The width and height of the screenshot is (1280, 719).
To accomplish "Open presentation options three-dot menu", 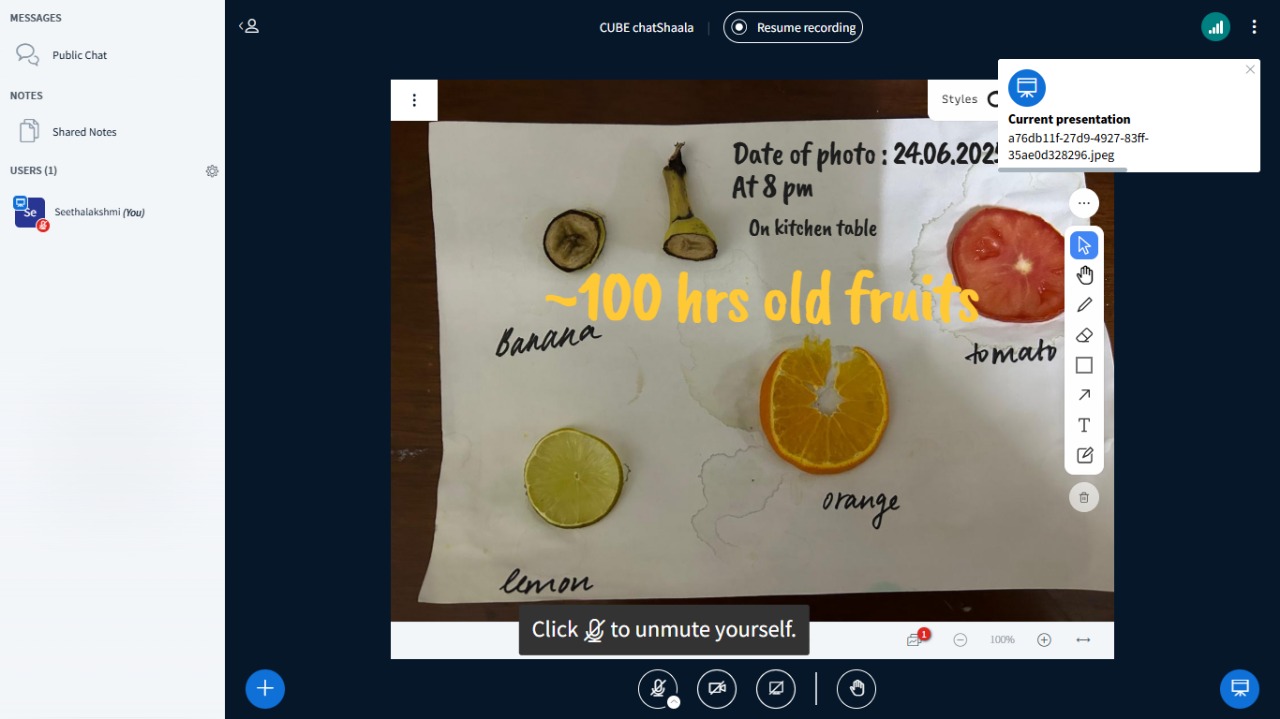I will click(x=414, y=100).
